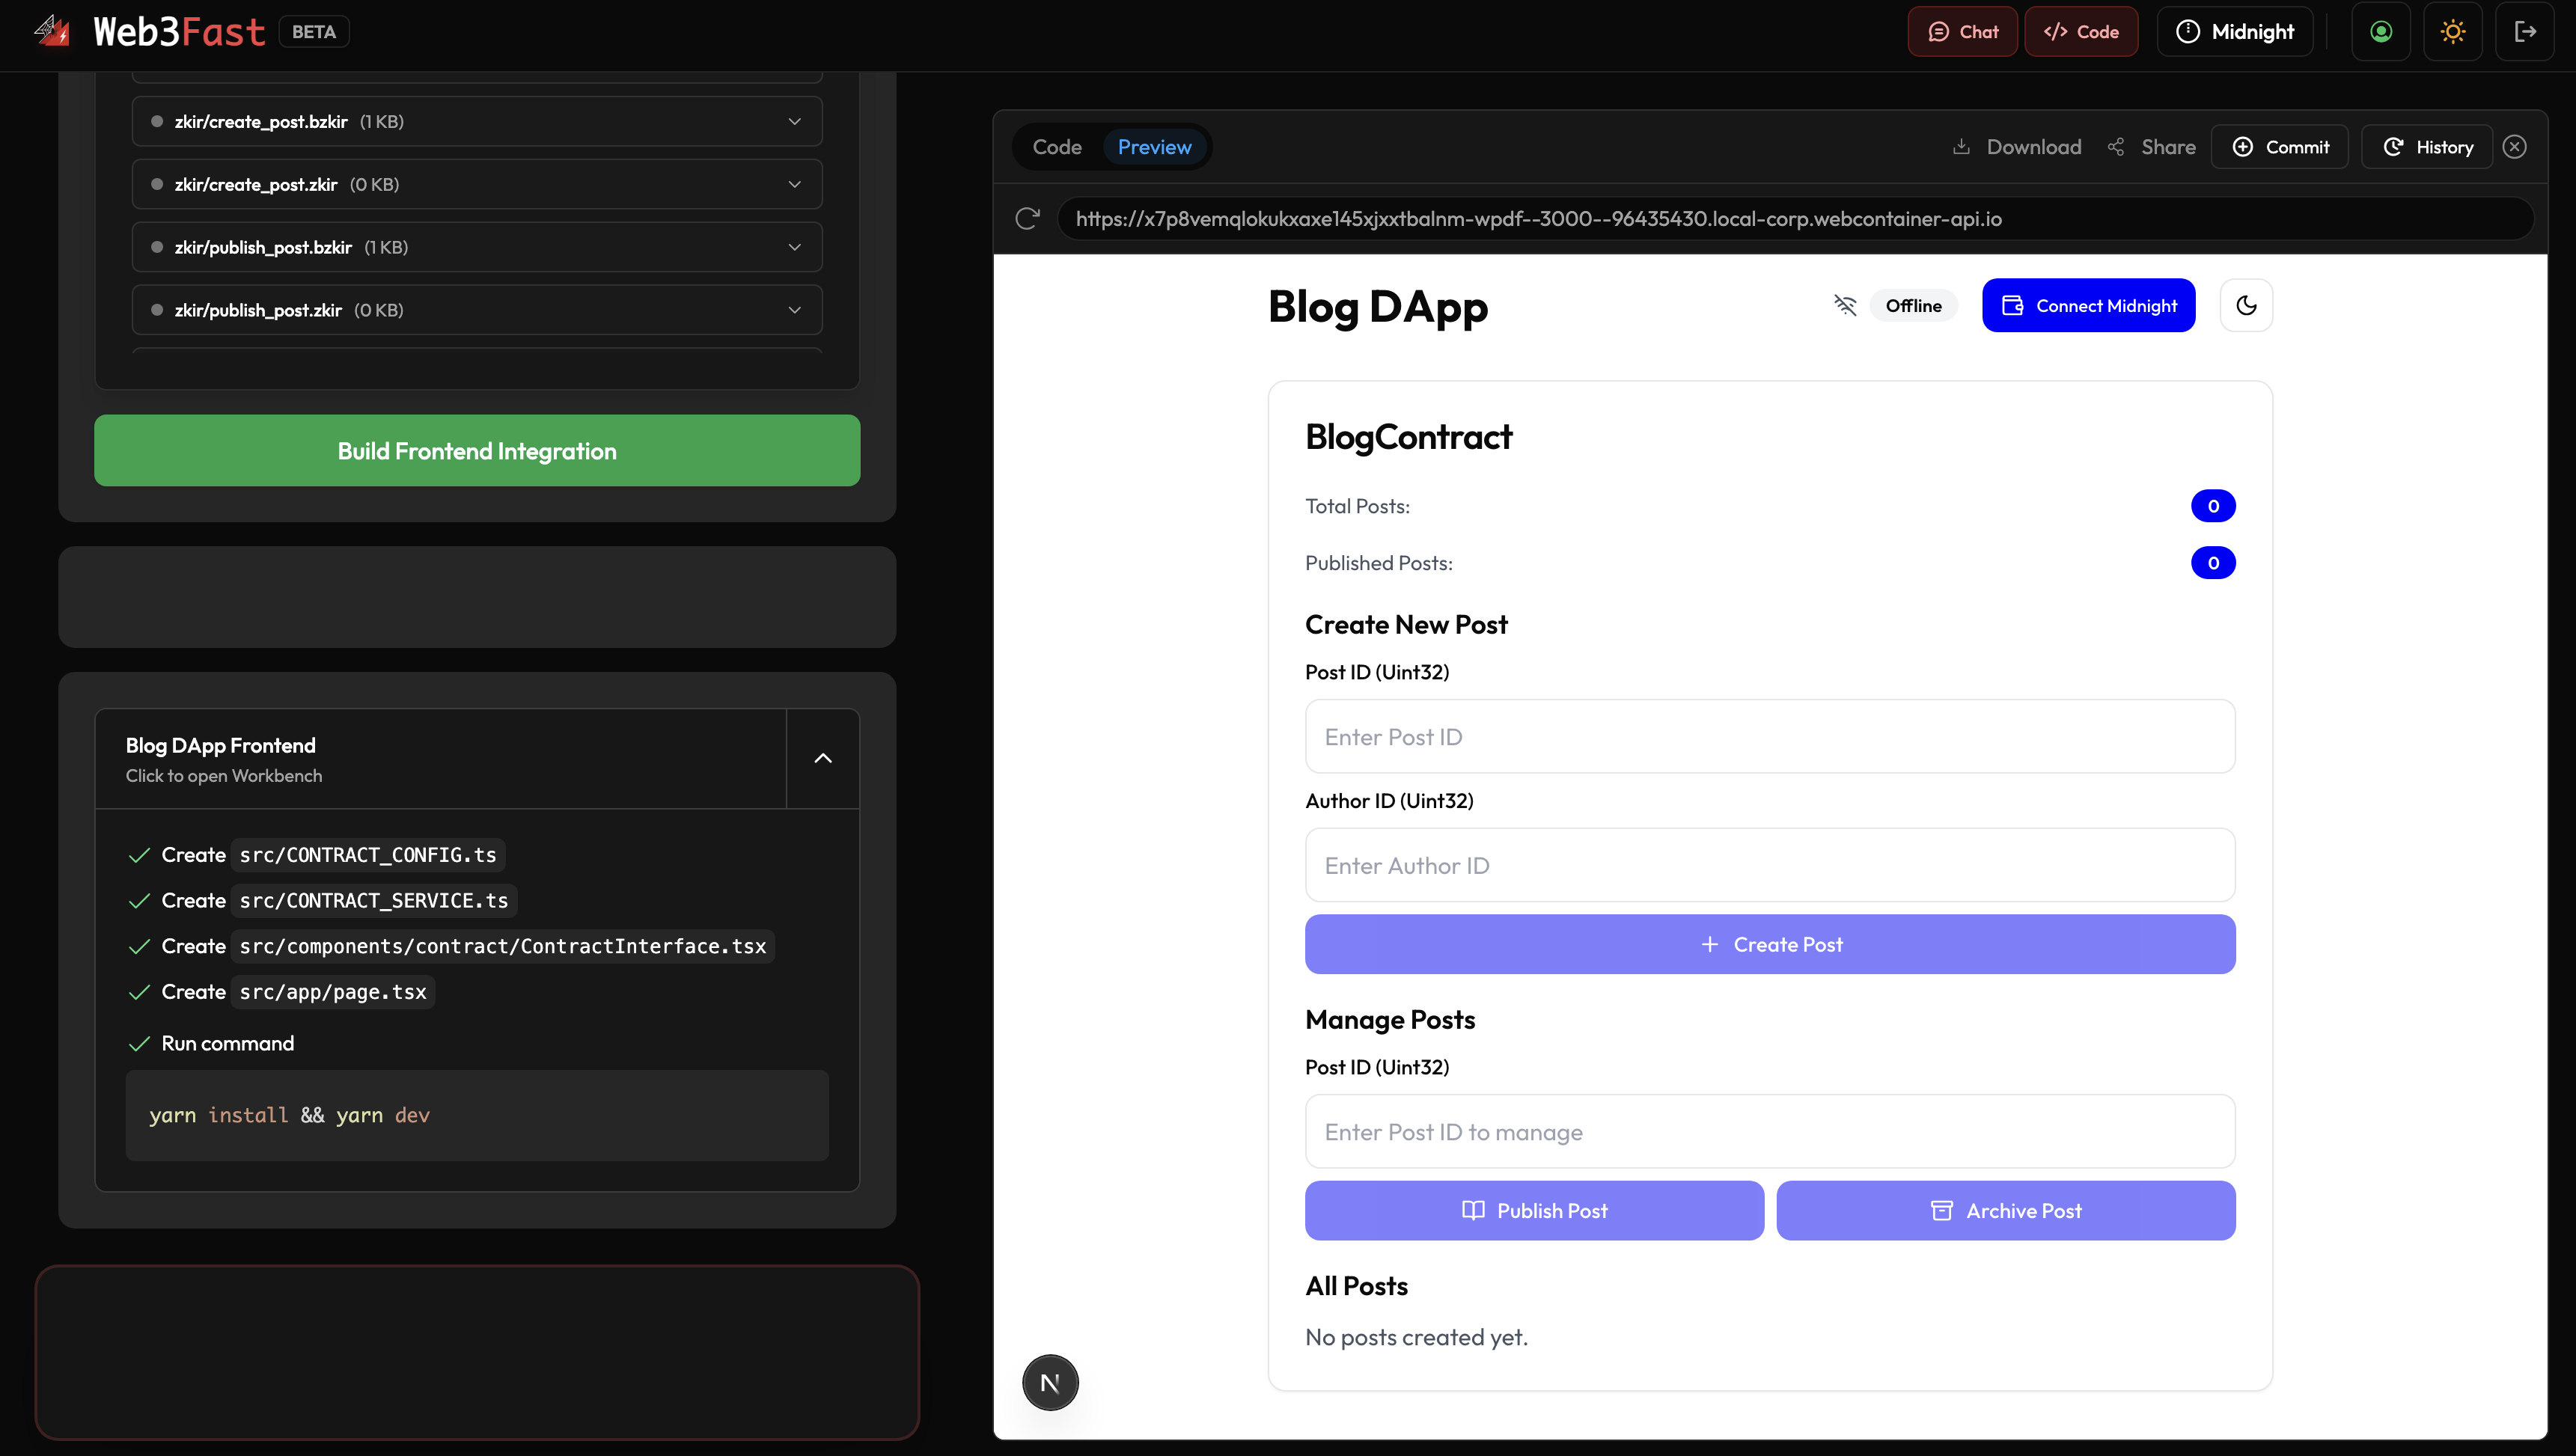Switch to Code view in header
The image size is (2576, 1456).
click(x=2081, y=32)
